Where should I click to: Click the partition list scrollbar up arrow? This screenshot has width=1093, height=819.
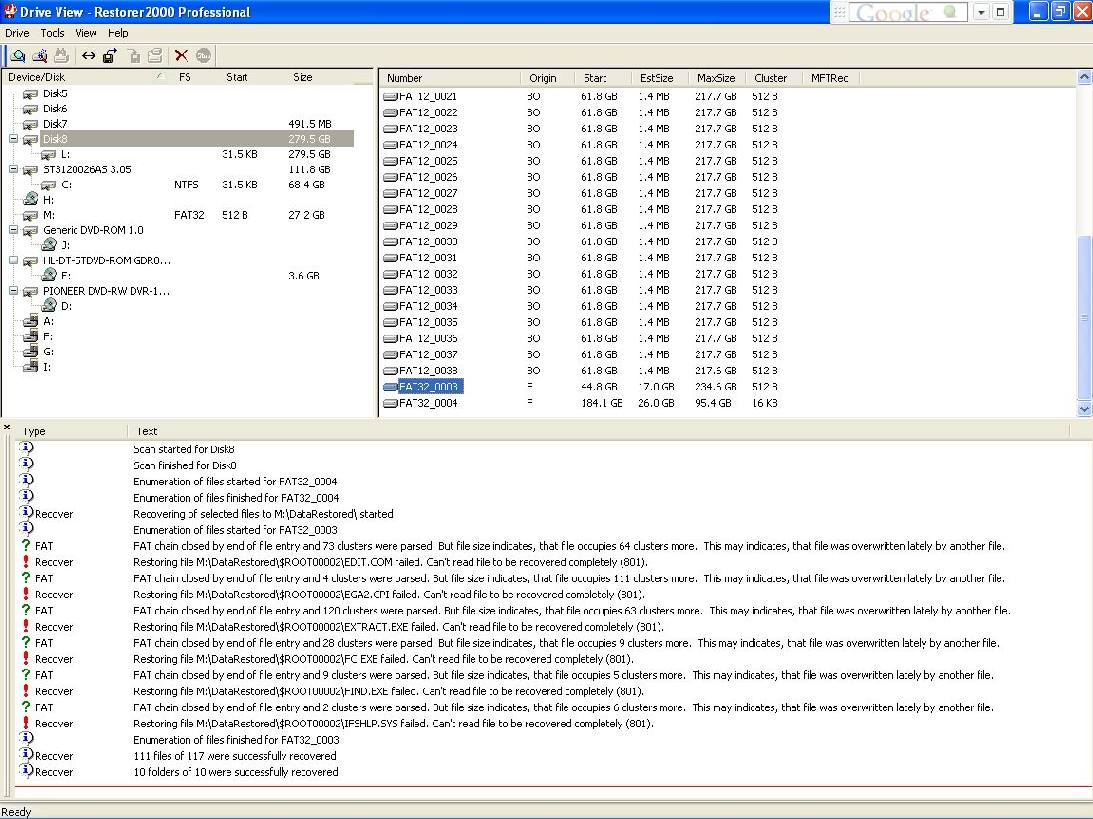coord(1085,77)
